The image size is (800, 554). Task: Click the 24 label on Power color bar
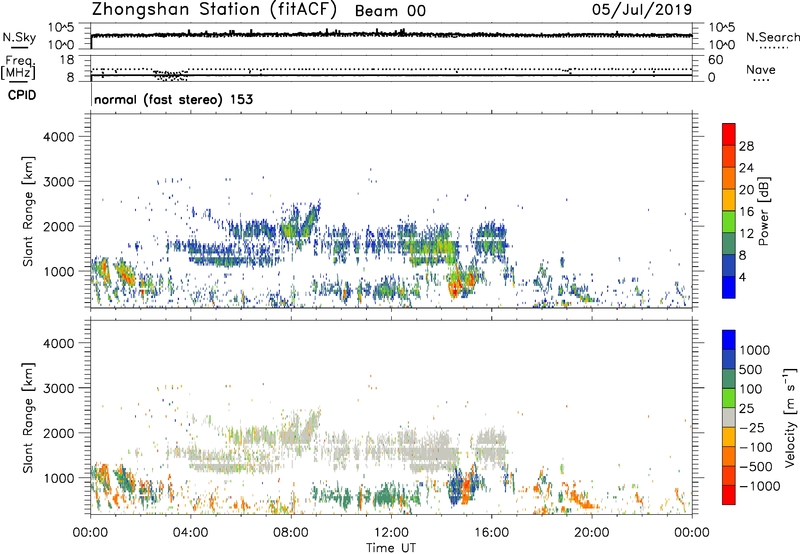(x=746, y=168)
